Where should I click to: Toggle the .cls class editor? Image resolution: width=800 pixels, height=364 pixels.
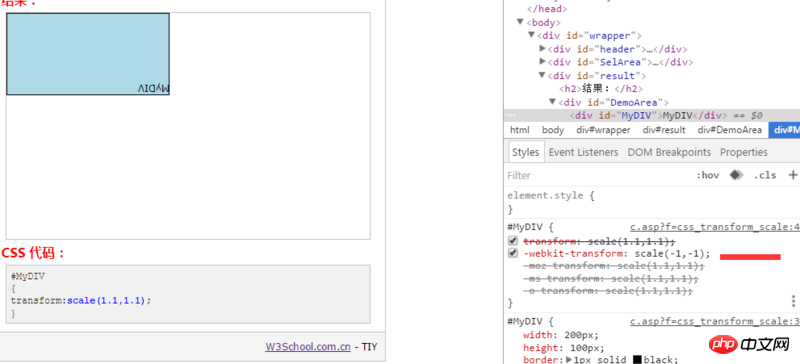pyautogui.click(x=765, y=175)
